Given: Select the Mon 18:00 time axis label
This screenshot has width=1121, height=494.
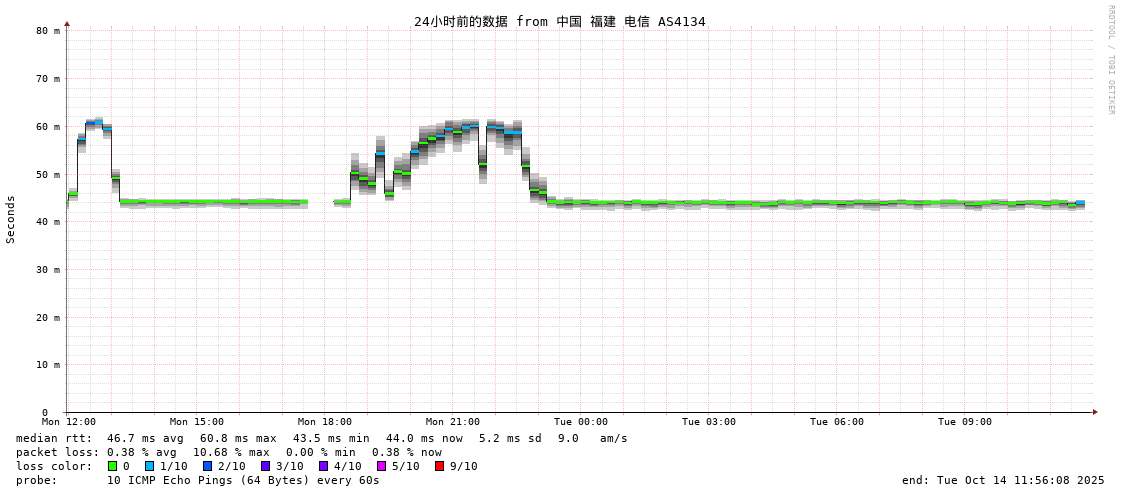Looking at the screenshot, I should [325, 422].
